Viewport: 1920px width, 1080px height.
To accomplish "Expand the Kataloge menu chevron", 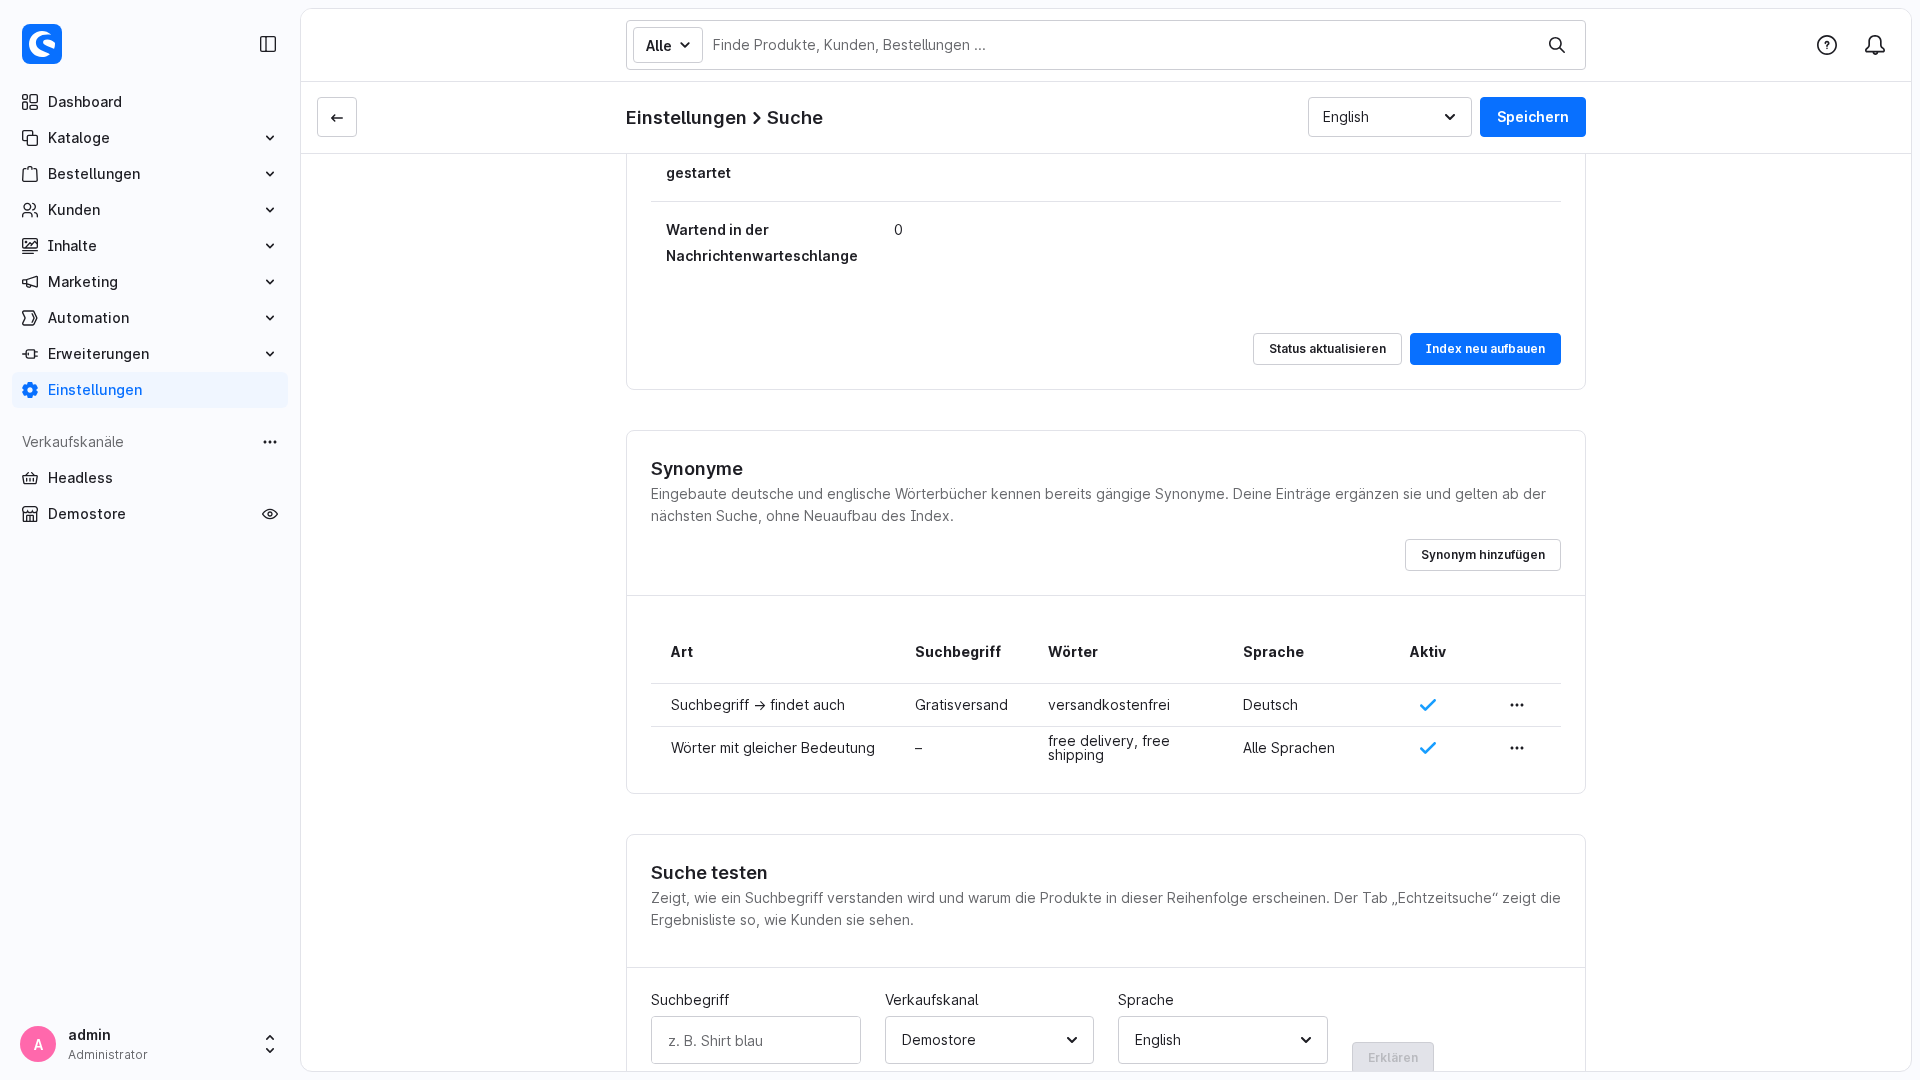I will [270, 138].
